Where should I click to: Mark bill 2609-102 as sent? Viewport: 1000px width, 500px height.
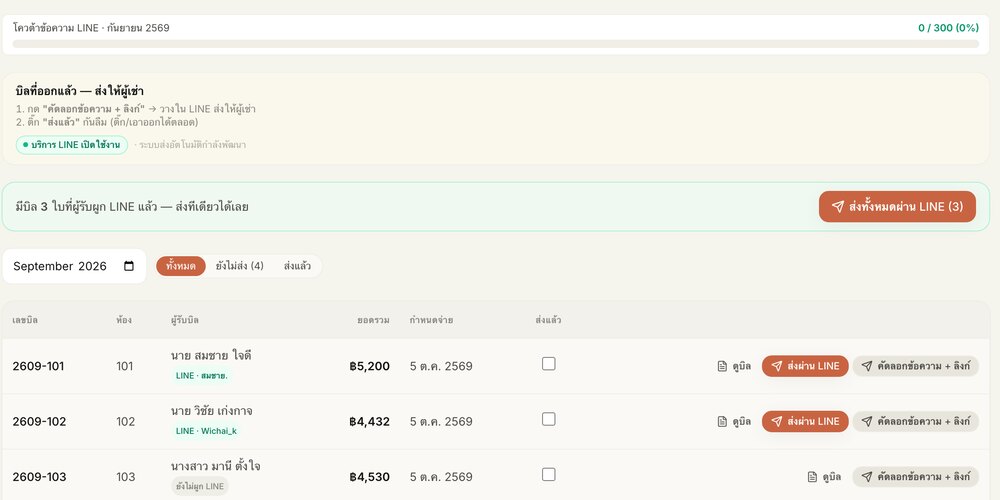click(548, 419)
